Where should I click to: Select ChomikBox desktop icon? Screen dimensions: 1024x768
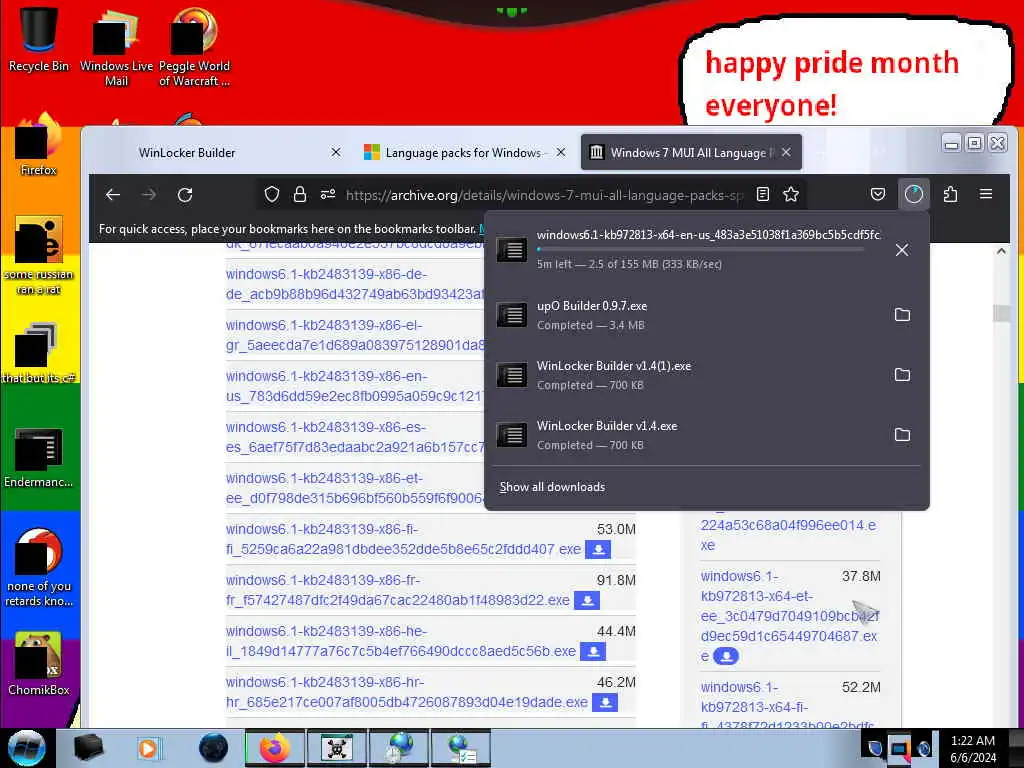(x=39, y=664)
